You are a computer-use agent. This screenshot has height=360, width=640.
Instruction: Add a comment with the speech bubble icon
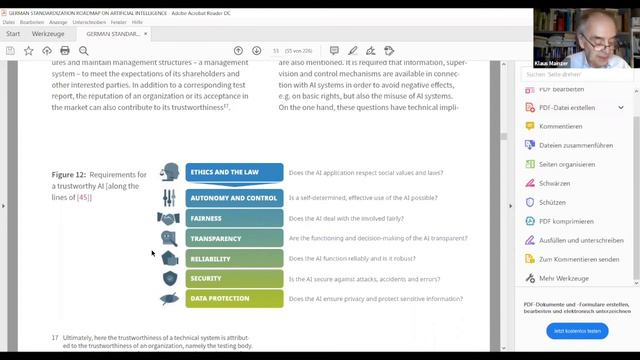[334, 51]
